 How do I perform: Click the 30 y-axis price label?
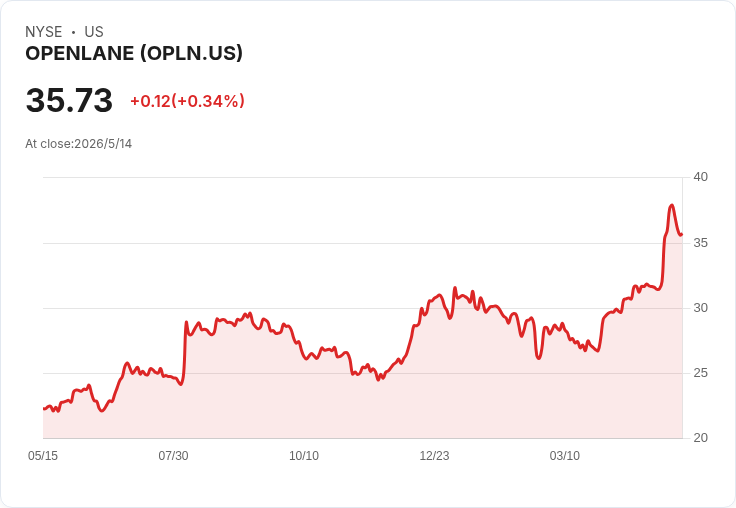click(700, 308)
